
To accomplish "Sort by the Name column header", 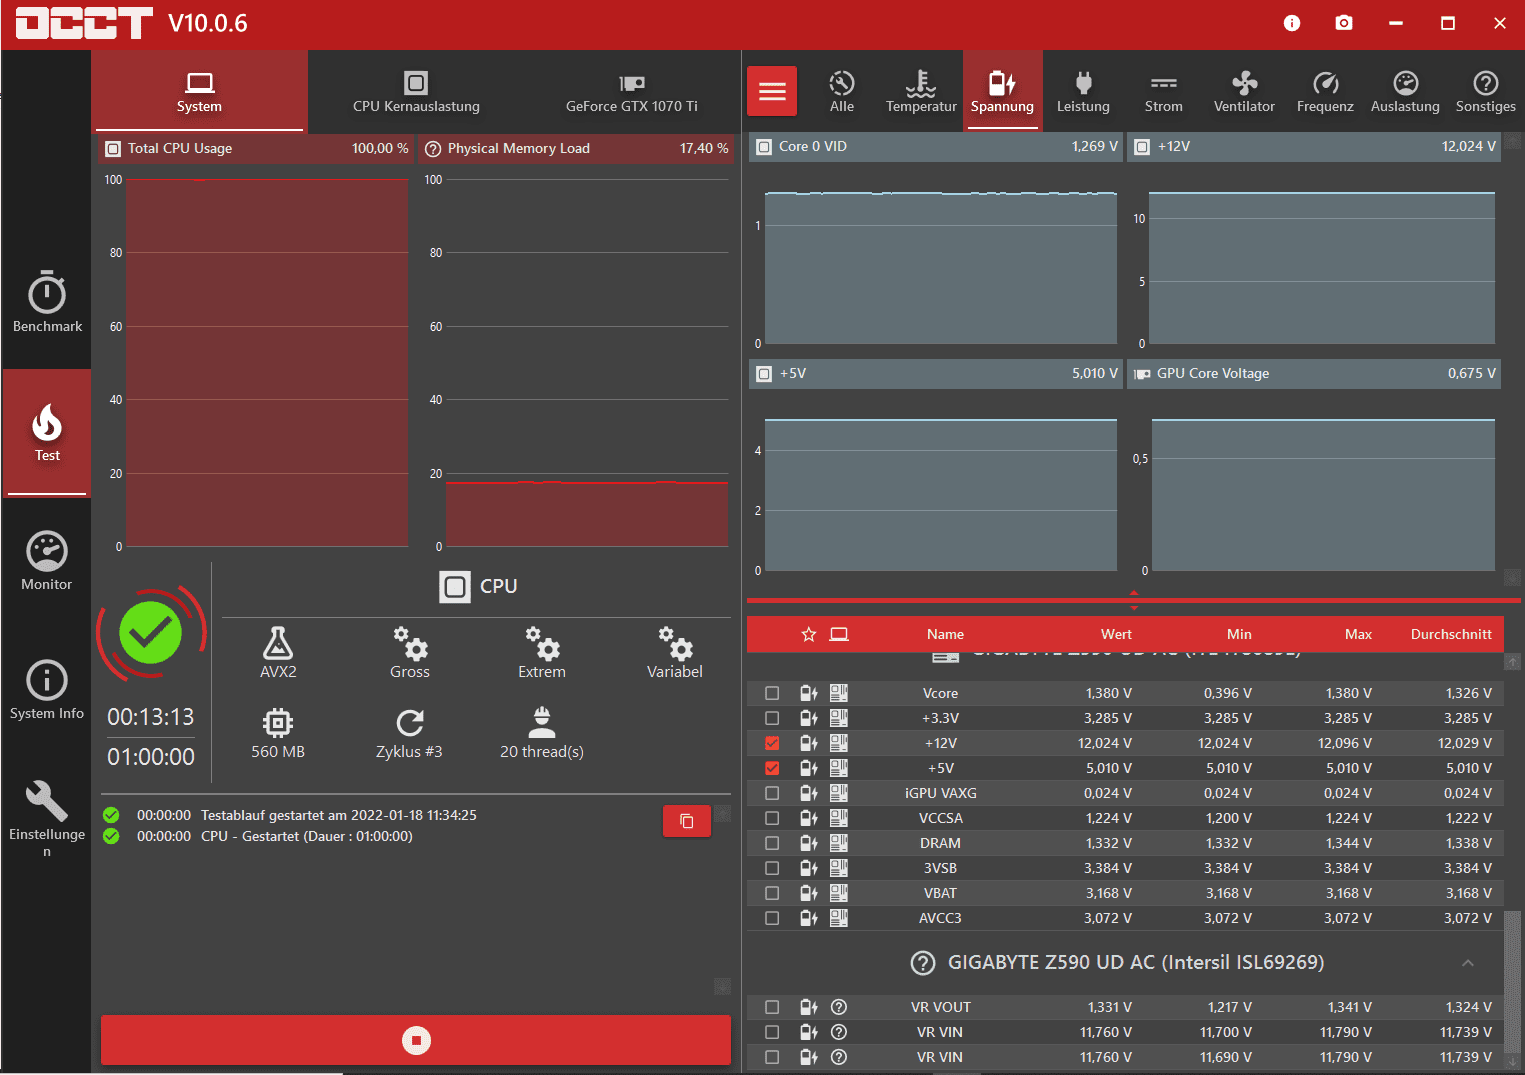I will coord(945,634).
